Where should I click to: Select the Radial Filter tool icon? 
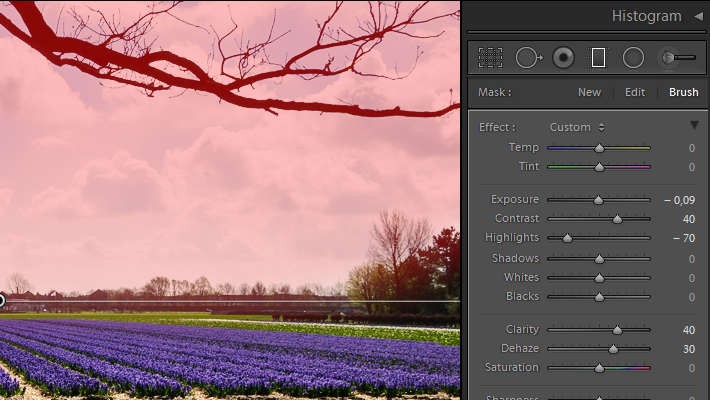tap(633, 58)
